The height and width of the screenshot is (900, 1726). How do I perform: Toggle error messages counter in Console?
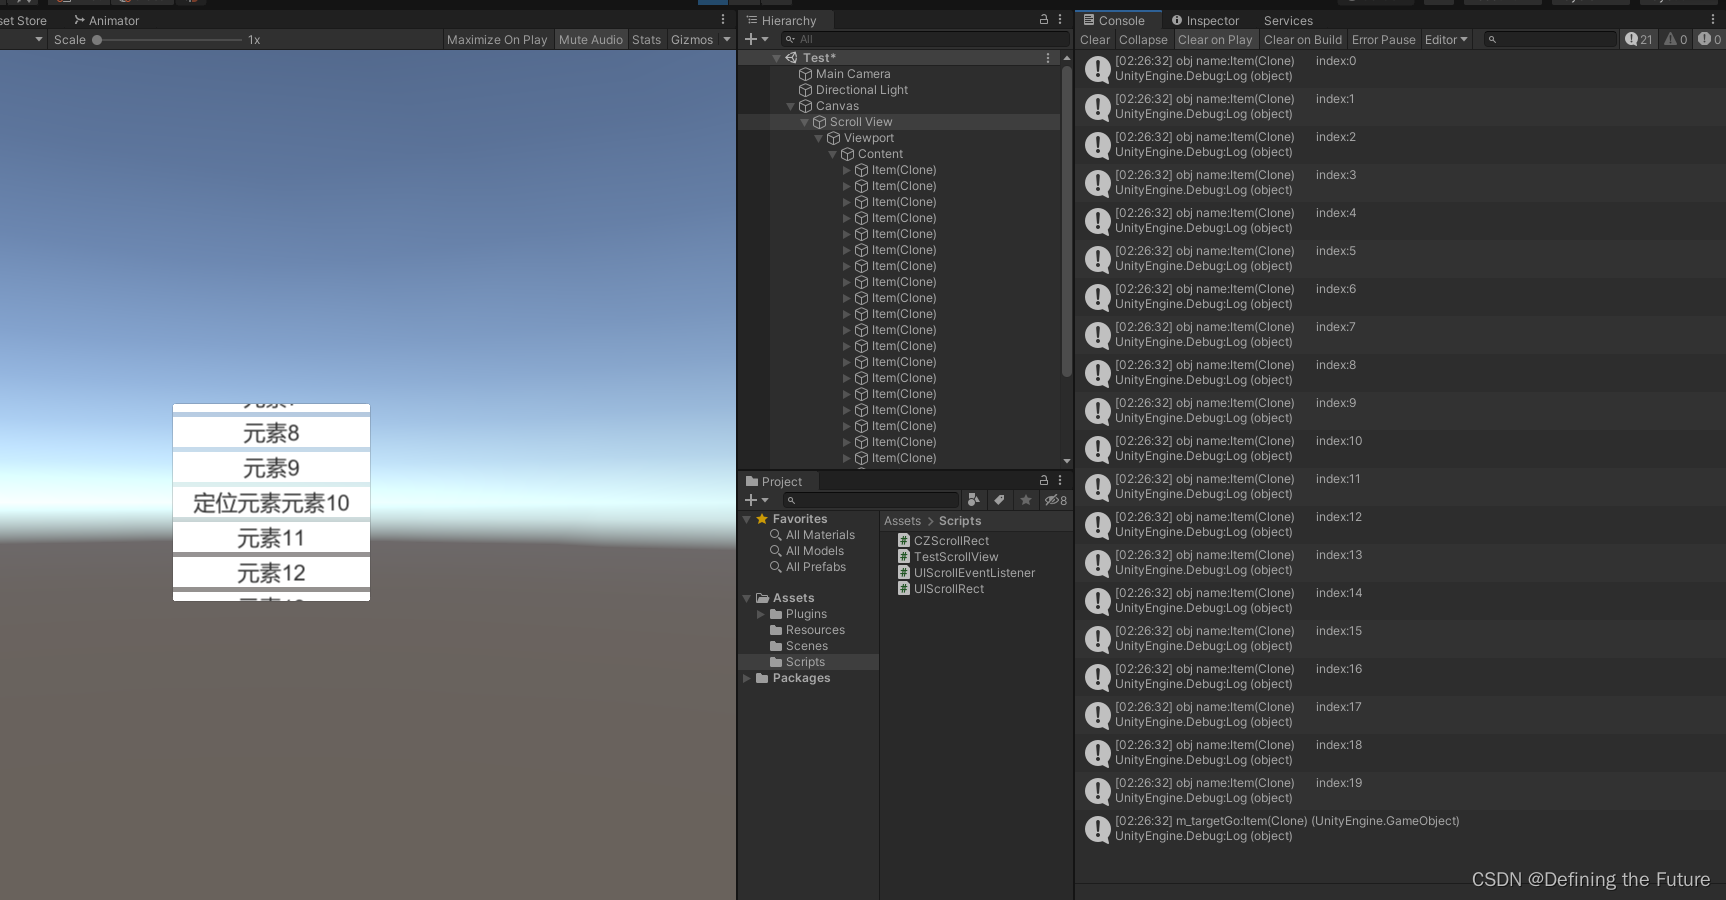pyautogui.click(x=1709, y=39)
